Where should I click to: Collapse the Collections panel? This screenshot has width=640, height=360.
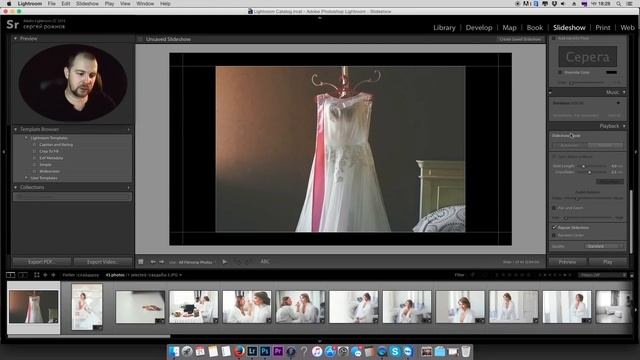(x=16, y=187)
